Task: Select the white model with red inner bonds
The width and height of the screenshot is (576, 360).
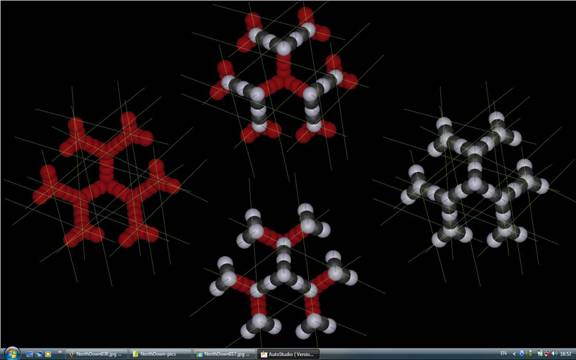Action: pos(284,272)
